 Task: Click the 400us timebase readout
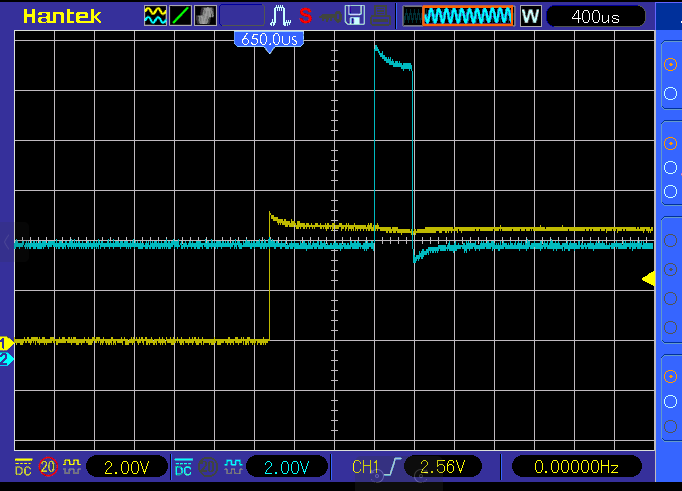595,16
